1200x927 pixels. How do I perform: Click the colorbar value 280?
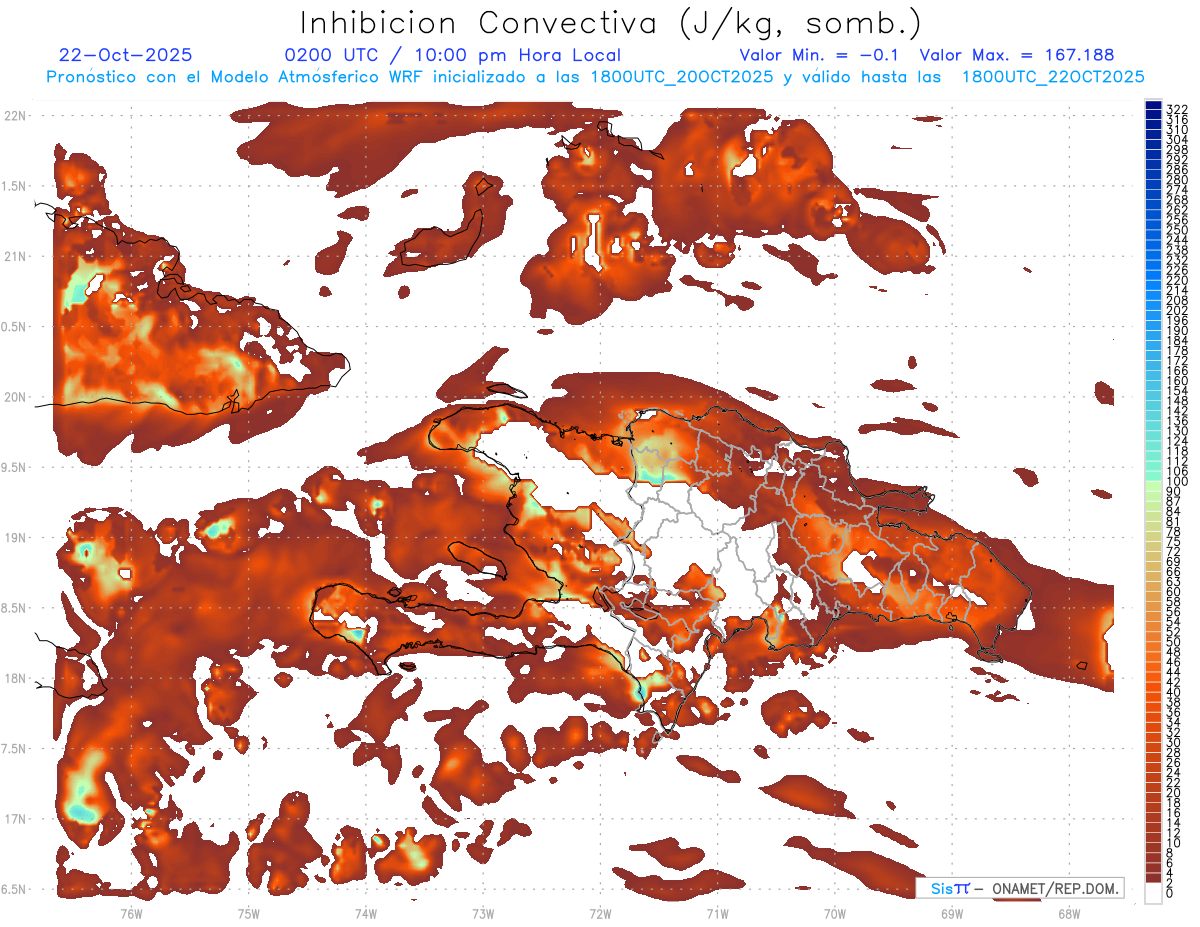[1176, 179]
